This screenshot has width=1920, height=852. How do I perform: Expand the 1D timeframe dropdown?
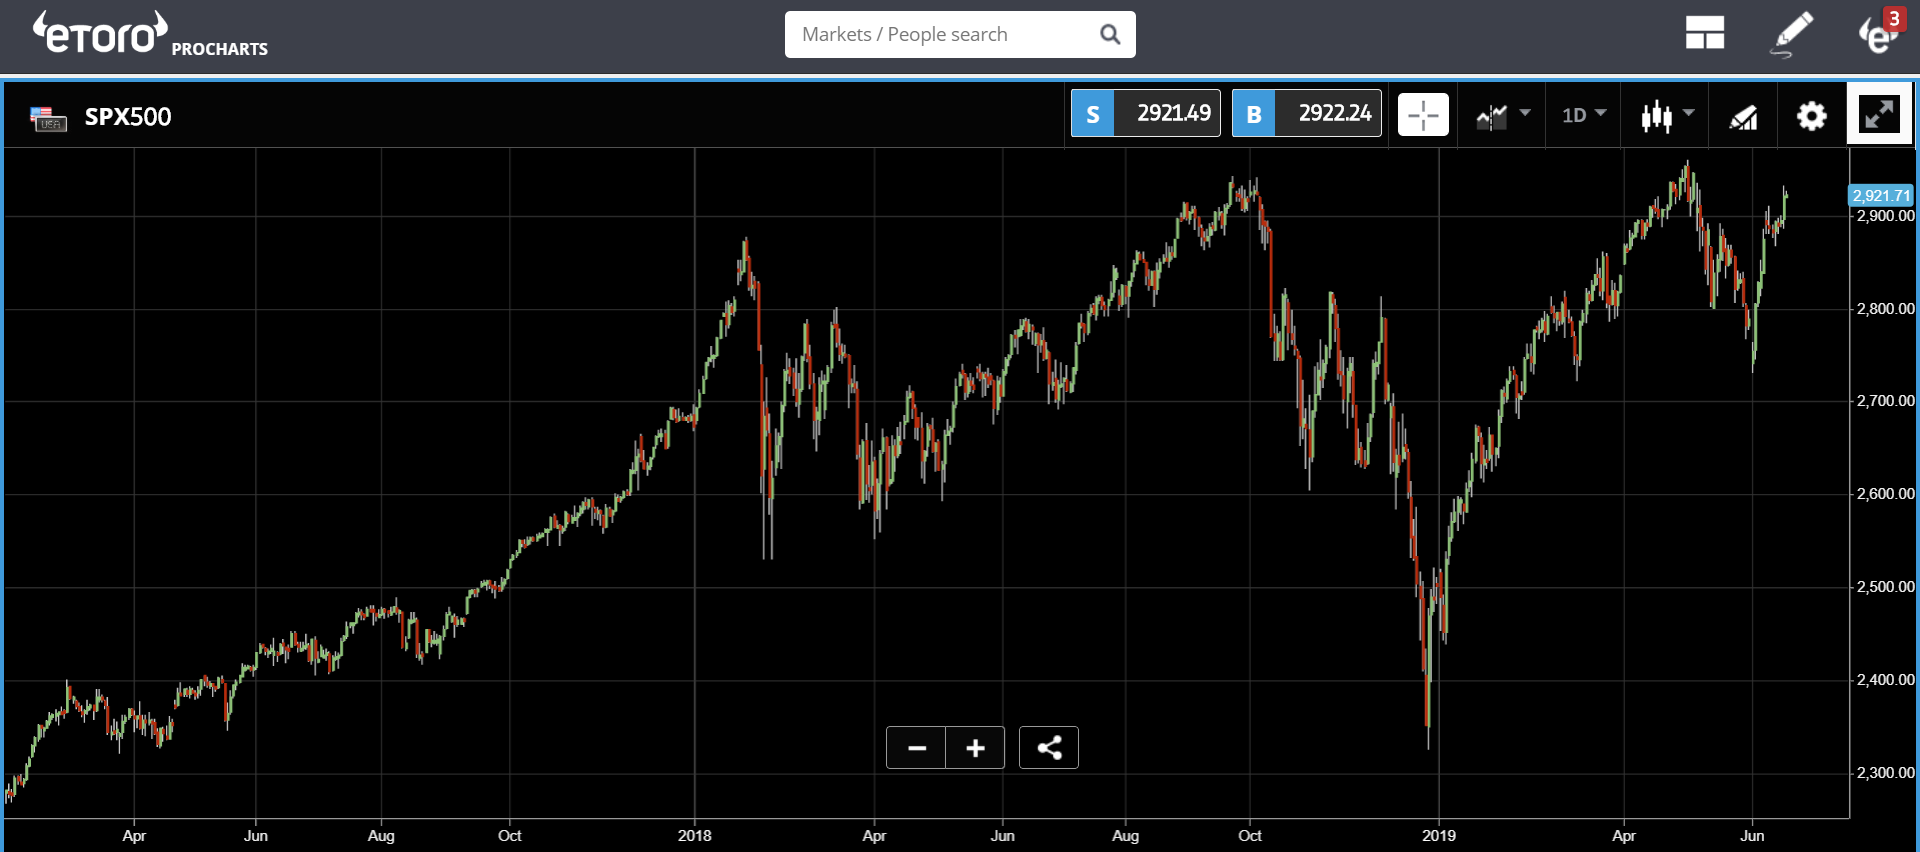(1584, 115)
